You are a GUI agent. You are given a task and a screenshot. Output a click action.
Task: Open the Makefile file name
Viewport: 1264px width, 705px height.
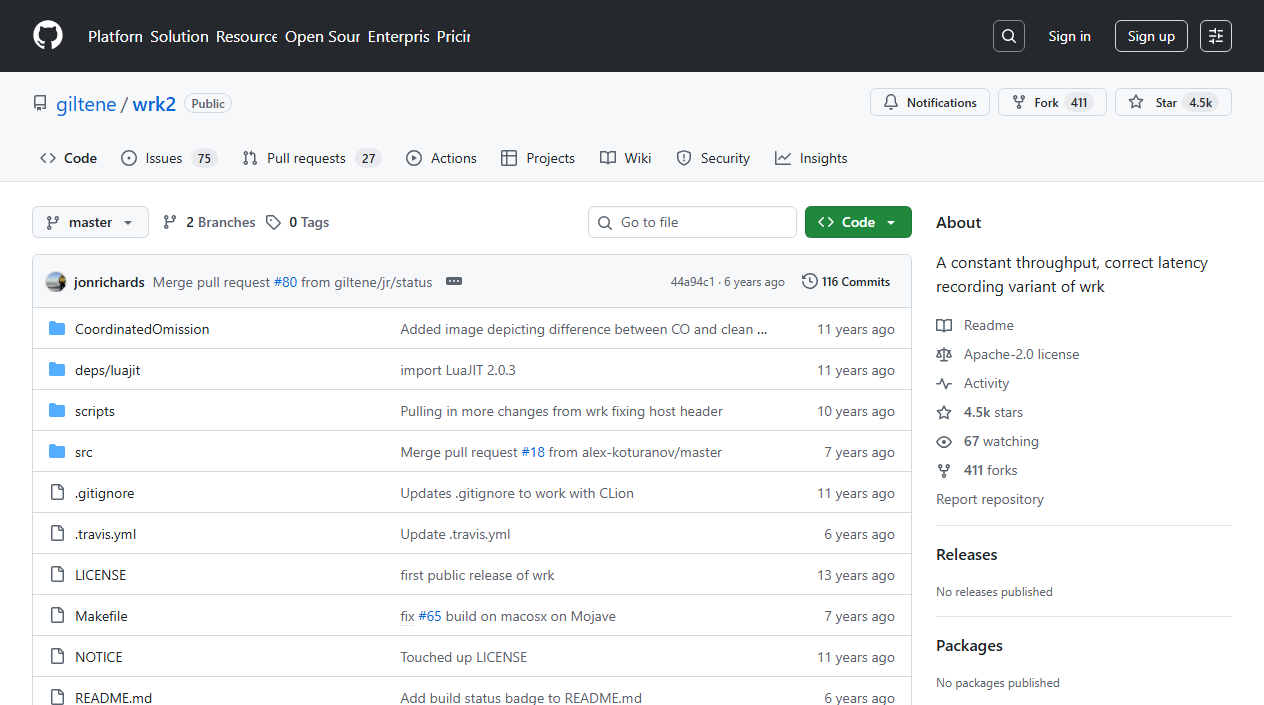click(101, 616)
